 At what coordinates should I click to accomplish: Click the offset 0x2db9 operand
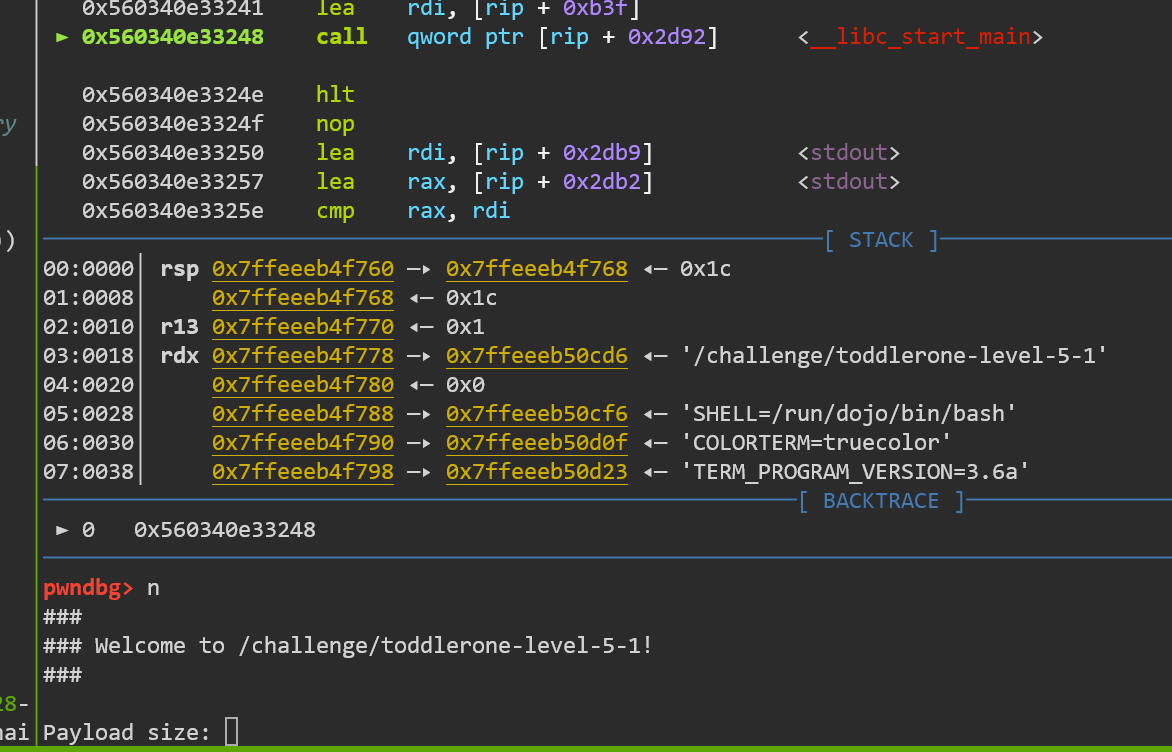[x=602, y=152]
